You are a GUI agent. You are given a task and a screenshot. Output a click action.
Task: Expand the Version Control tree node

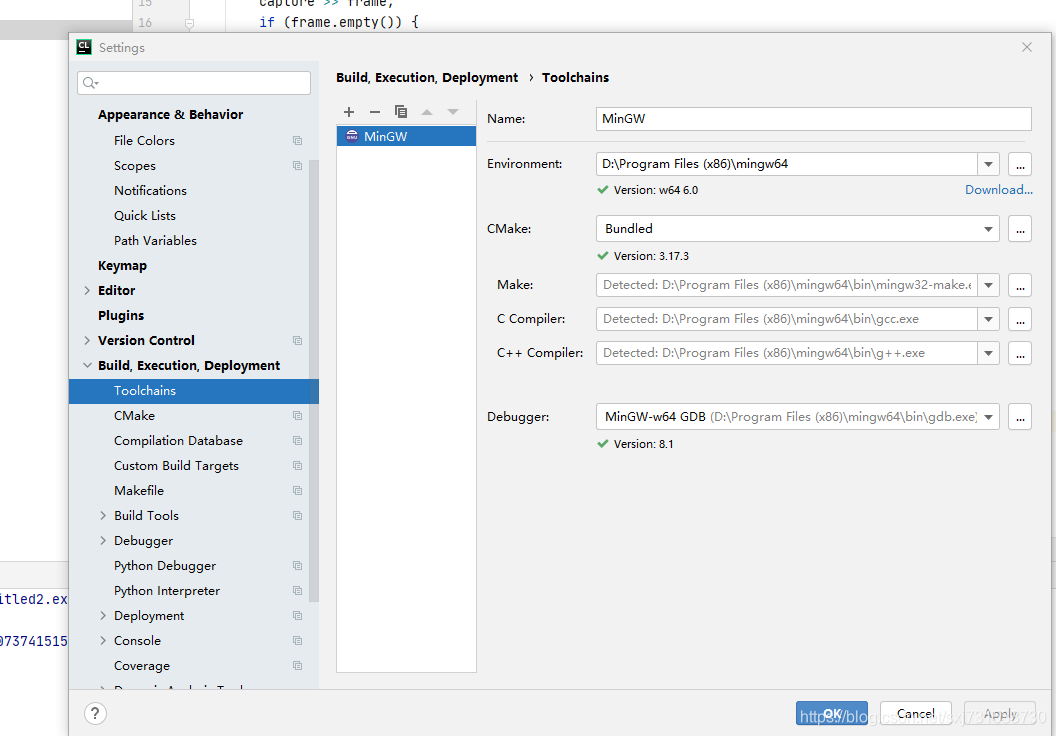pyautogui.click(x=87, y=341)
